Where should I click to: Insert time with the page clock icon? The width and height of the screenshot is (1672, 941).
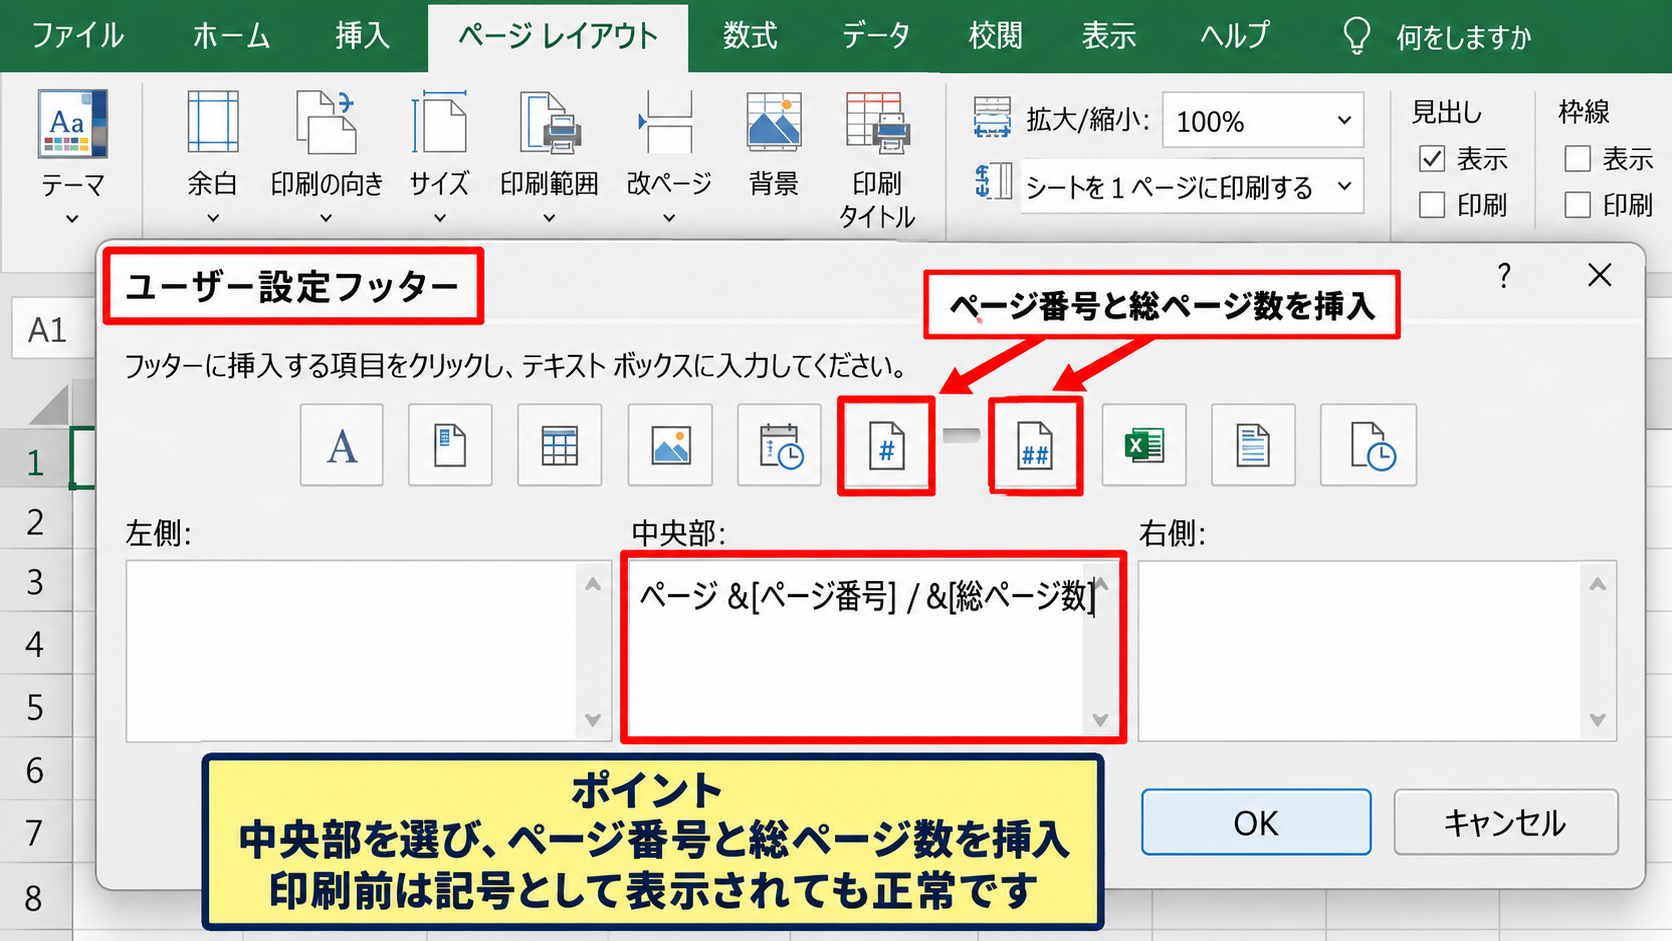[x=1369, y=445]
